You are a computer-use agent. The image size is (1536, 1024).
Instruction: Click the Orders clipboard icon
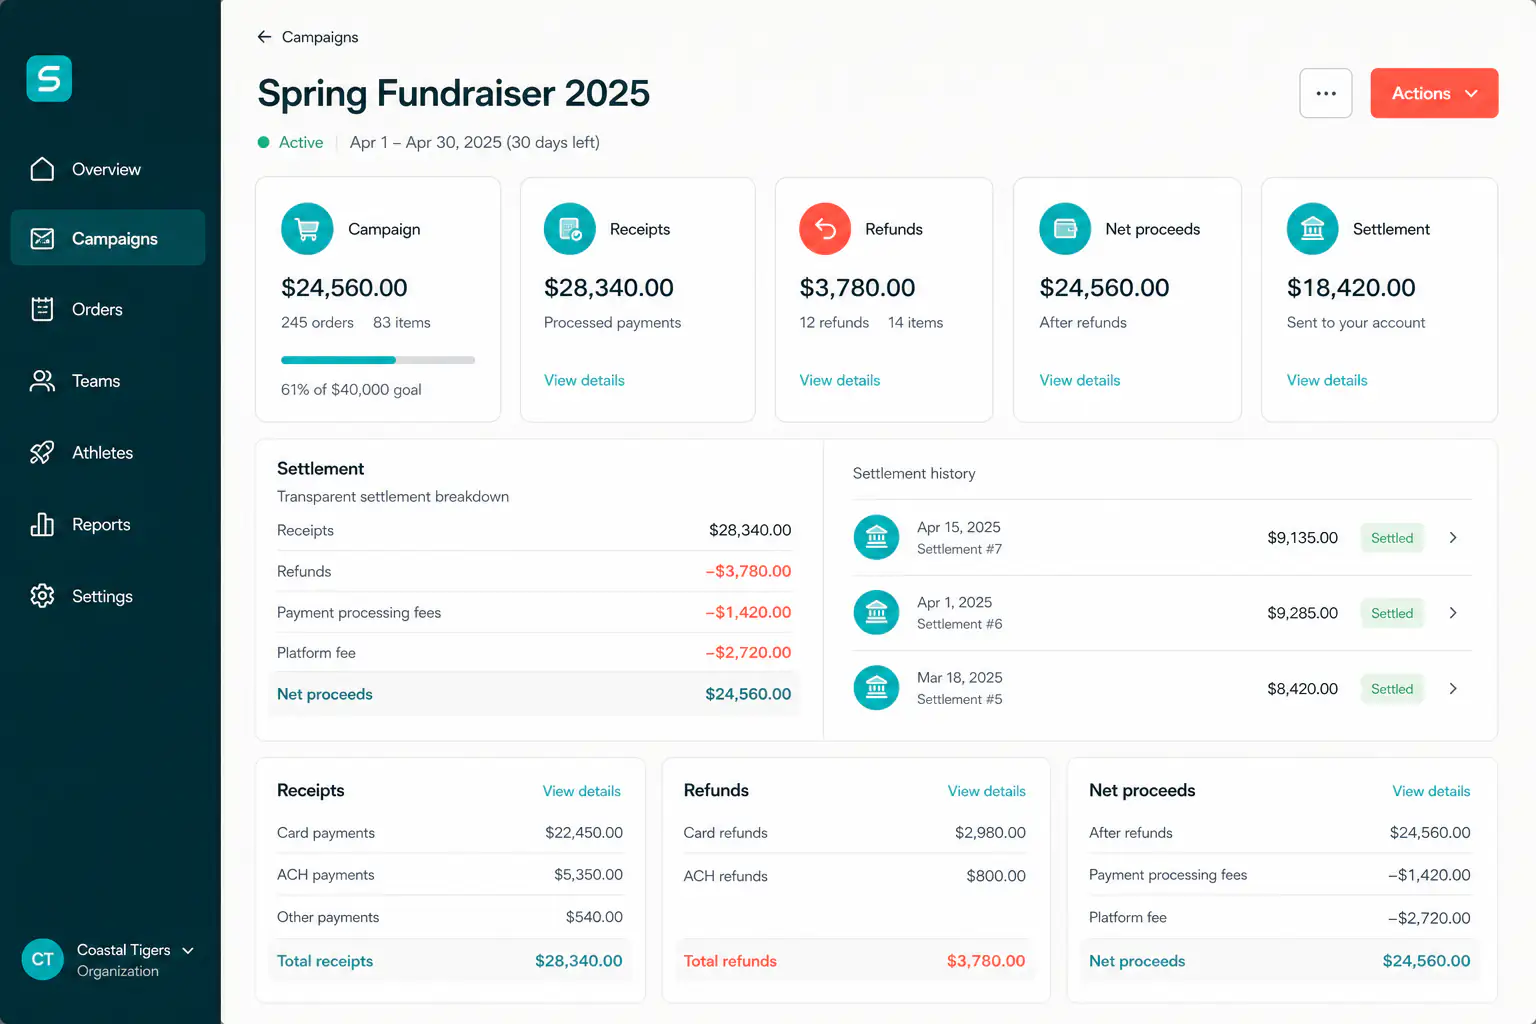tap(42, 309)
